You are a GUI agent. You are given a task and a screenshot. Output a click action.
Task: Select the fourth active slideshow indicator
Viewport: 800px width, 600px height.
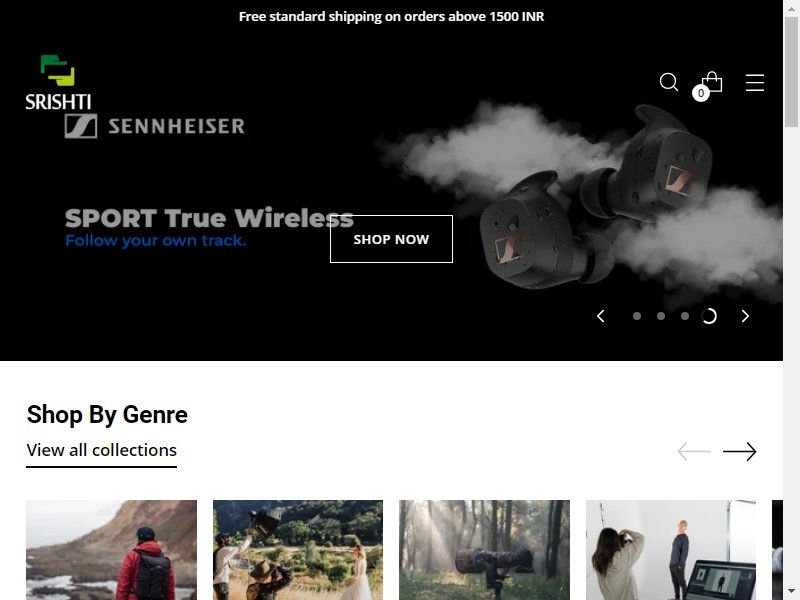(x=709, y=316)
